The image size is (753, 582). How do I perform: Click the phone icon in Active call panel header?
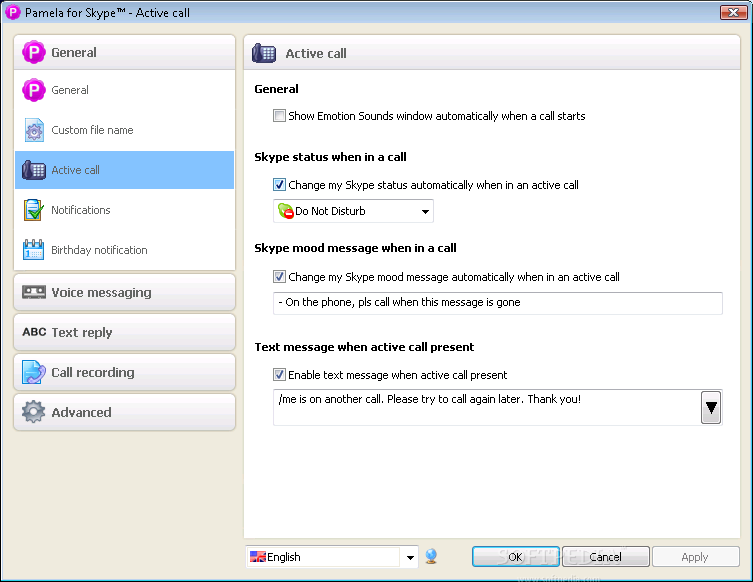(x=264, y=53)
